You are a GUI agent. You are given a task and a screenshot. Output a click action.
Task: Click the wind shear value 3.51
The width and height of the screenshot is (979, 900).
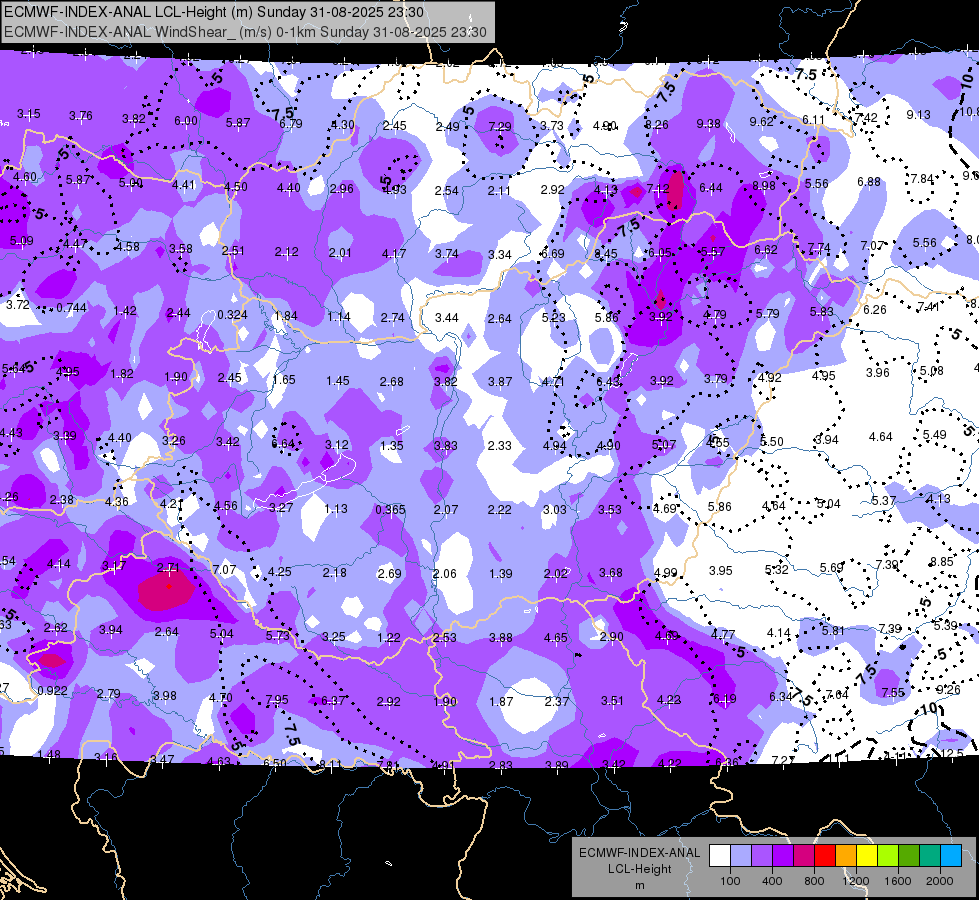click(x=612, y=701)
